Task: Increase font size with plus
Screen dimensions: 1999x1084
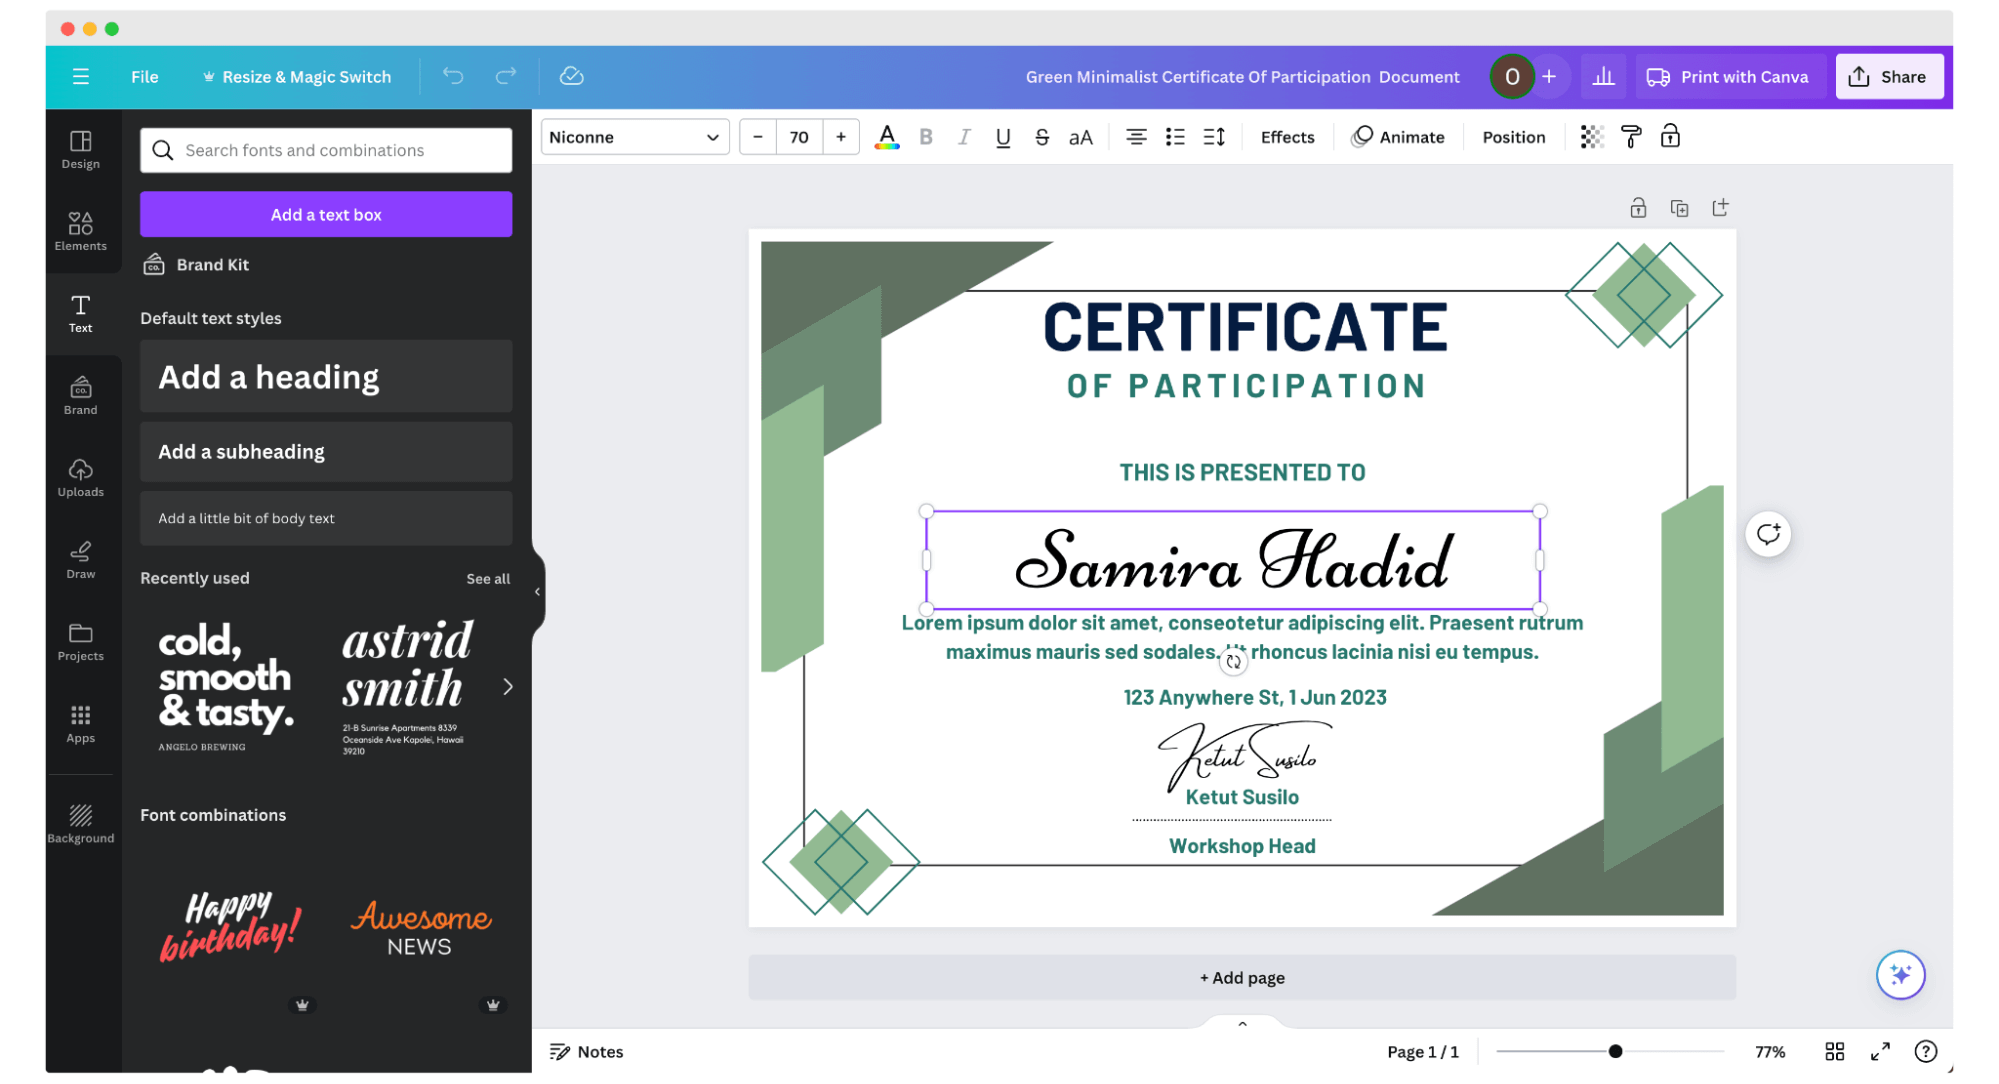Action: pos(841,137)
